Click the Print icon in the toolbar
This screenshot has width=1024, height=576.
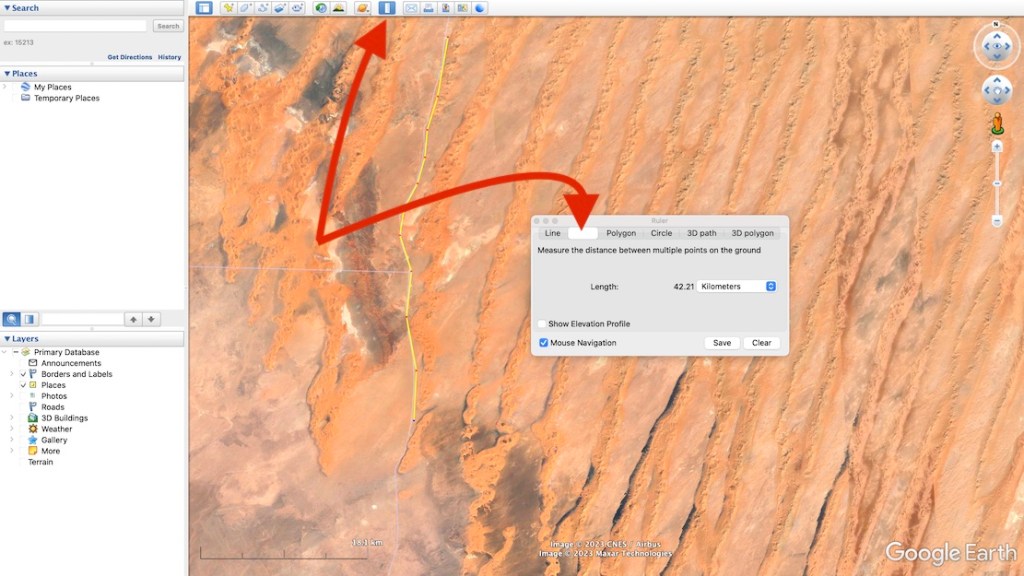tap(428, 8)
